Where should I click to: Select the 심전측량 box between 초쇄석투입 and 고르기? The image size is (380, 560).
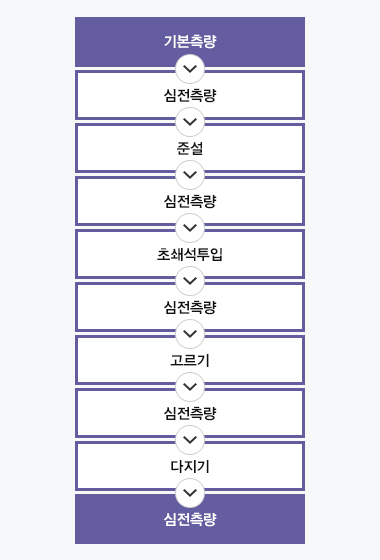(x=190, y=307)
